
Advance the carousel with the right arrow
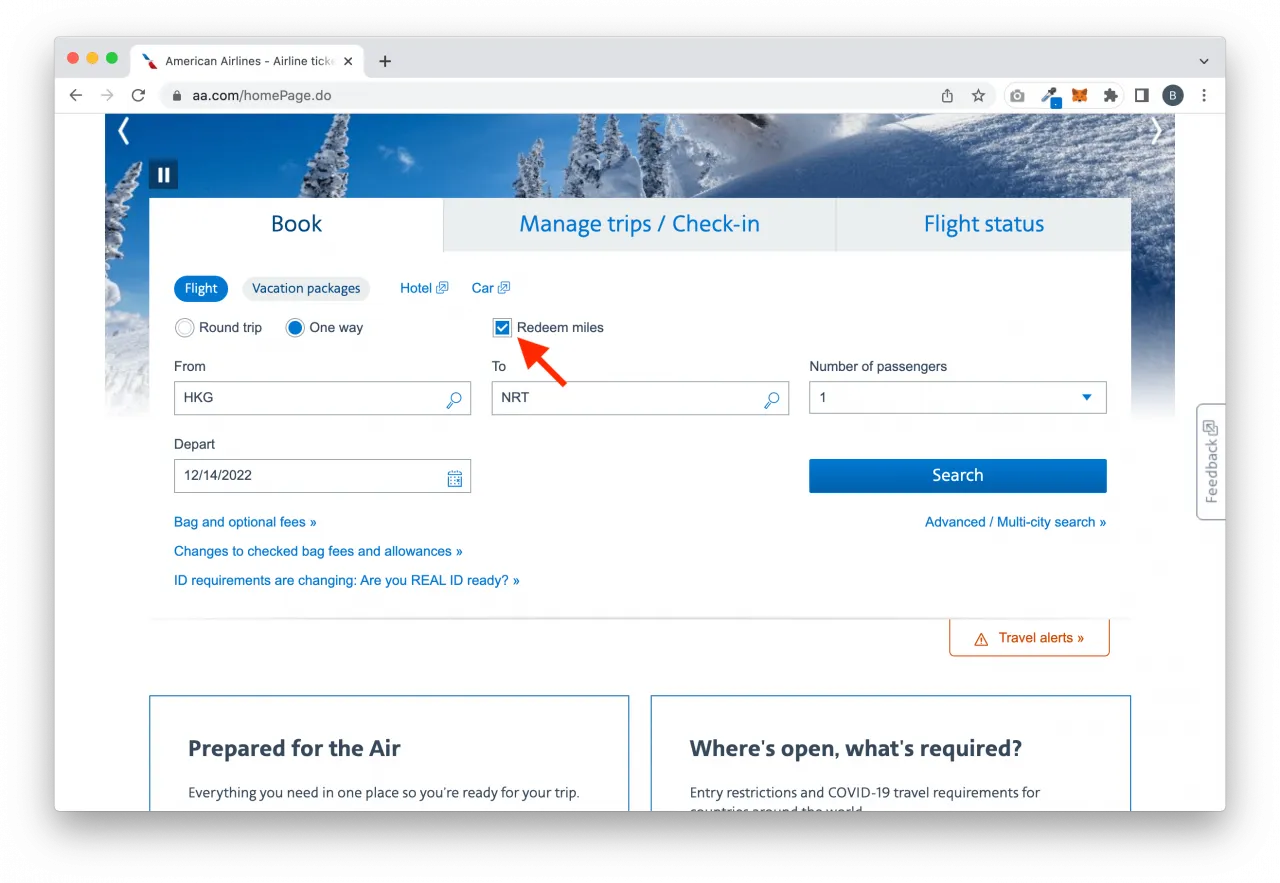pyautogui.click(x=1156, y=131)
